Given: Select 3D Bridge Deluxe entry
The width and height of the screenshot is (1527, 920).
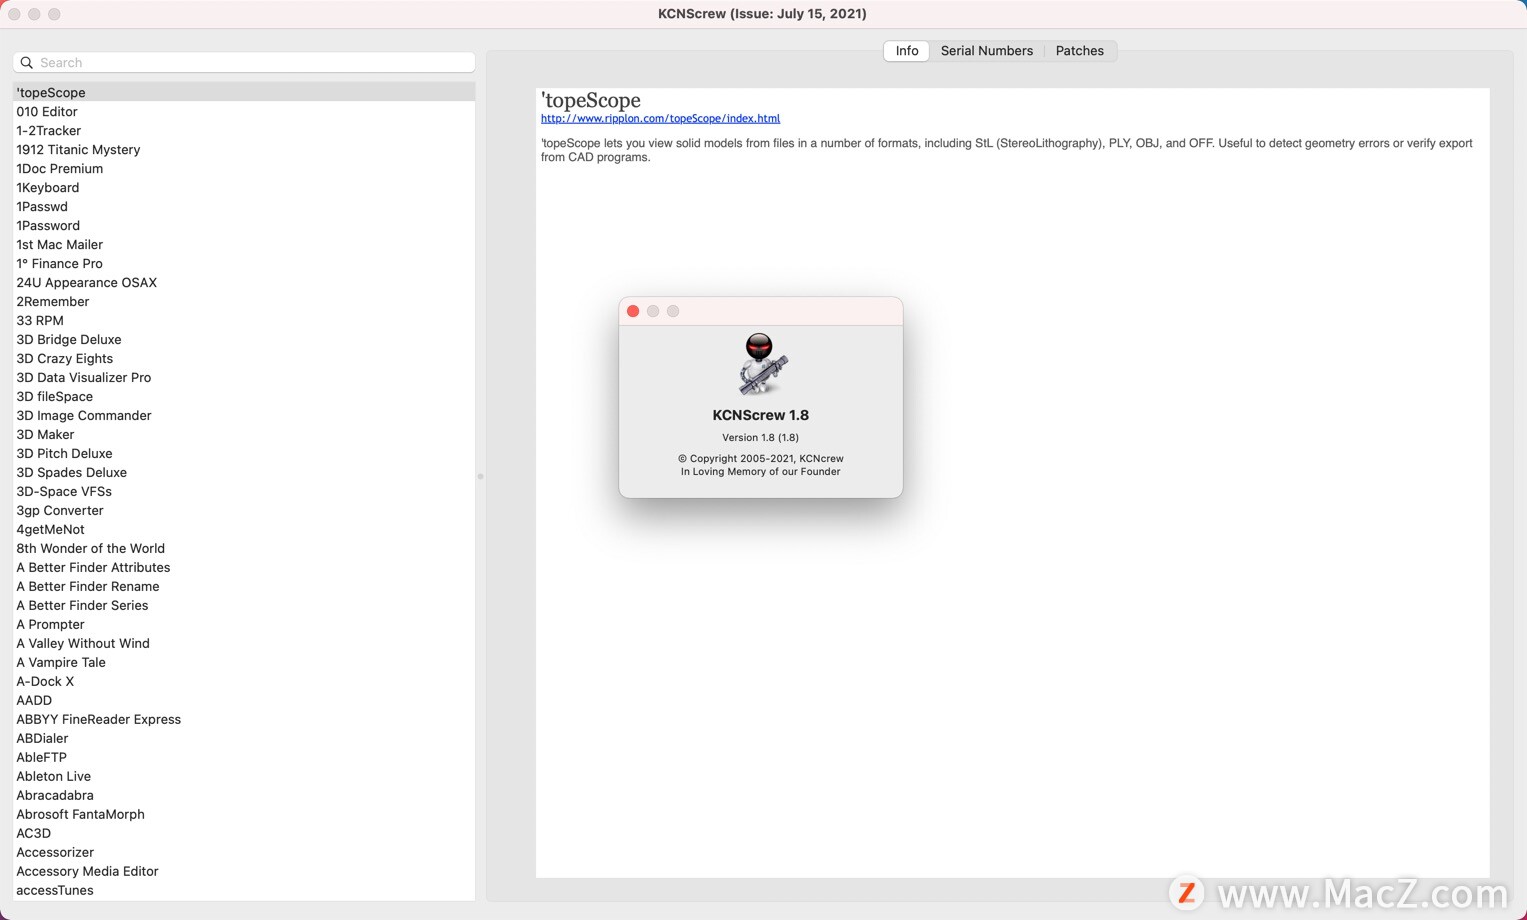Looking at the screenshot, I should click(244, 339).
